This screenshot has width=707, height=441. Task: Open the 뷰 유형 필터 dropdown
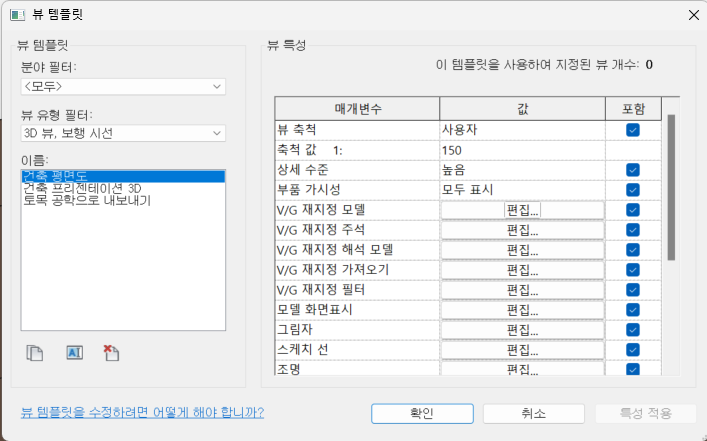coord(123,133)
